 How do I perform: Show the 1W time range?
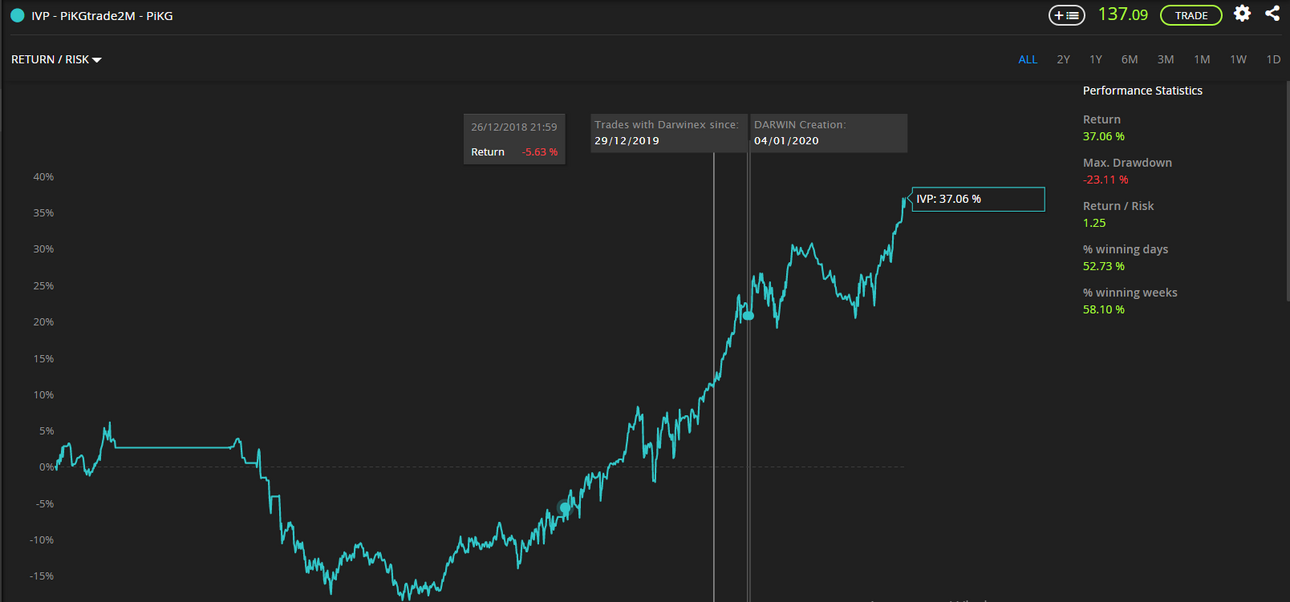pyautogui.click(x=1238, y=60)
